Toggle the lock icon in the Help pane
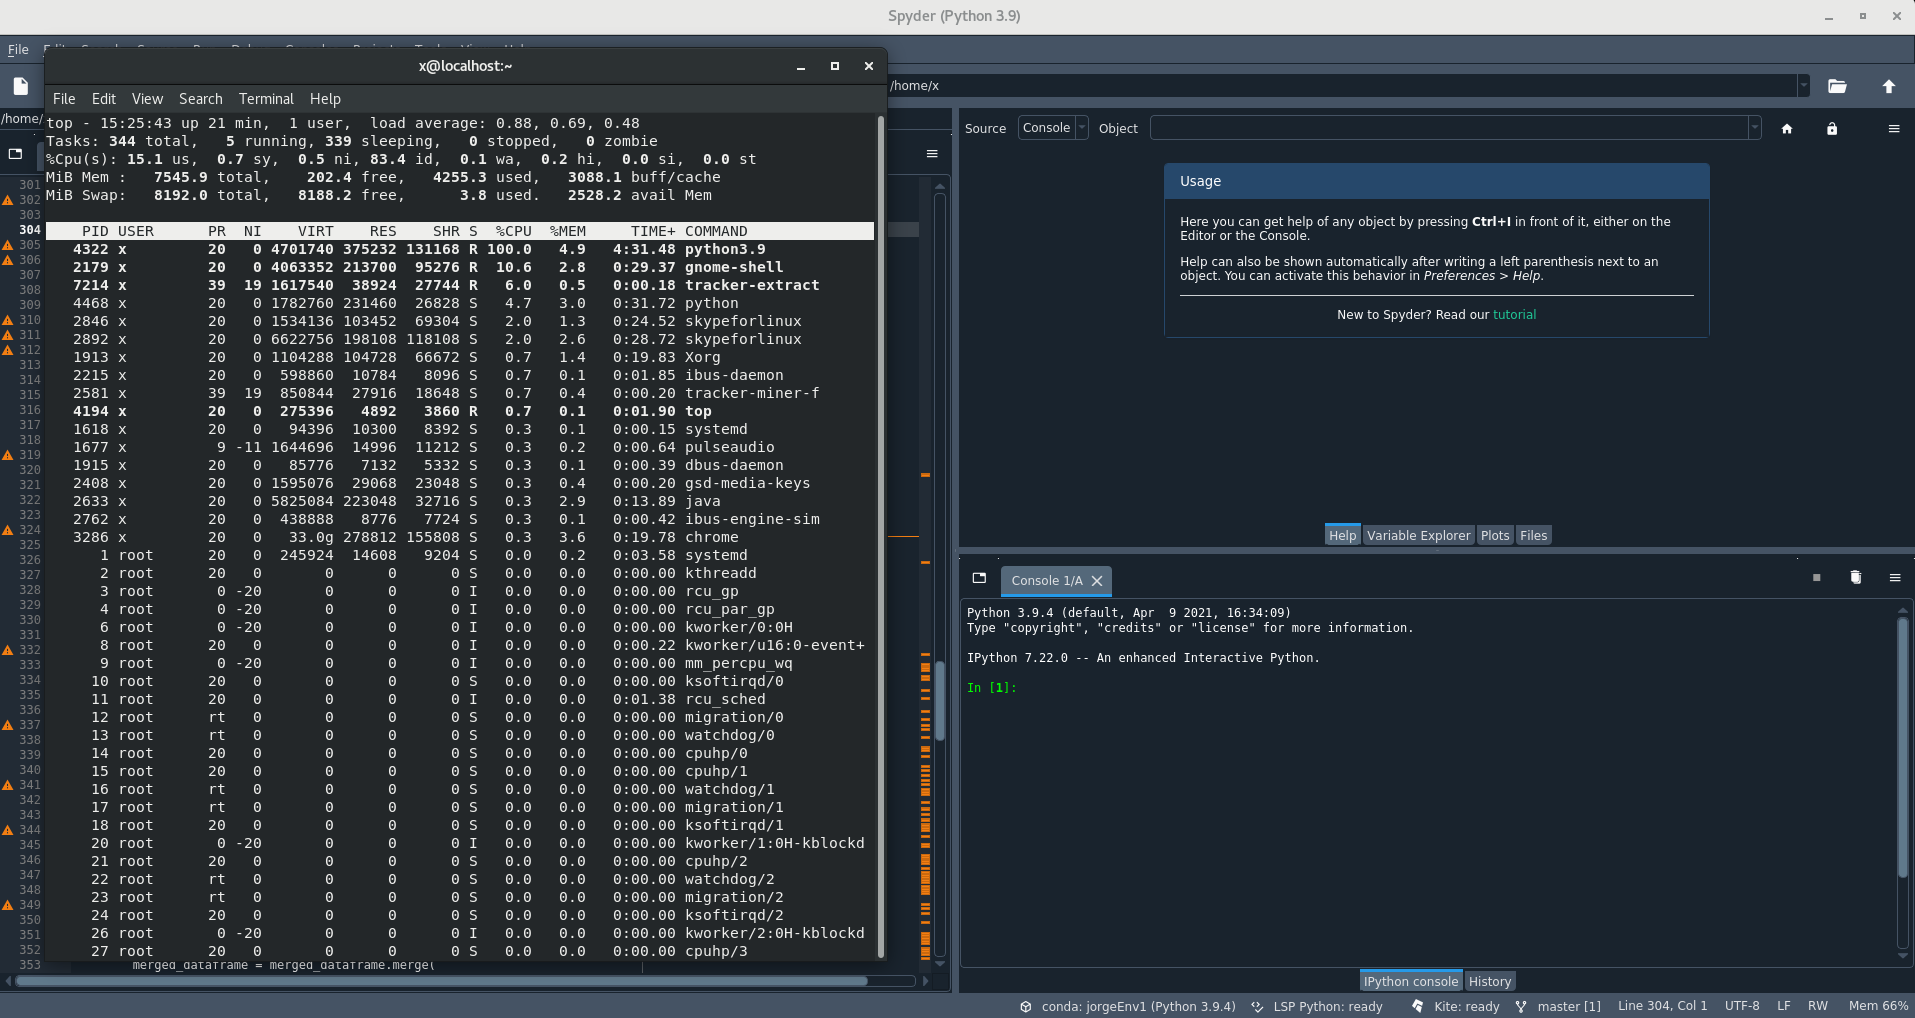Image resolution: width=1915 pixels, height=1018 pixels. coord(1831,129)
